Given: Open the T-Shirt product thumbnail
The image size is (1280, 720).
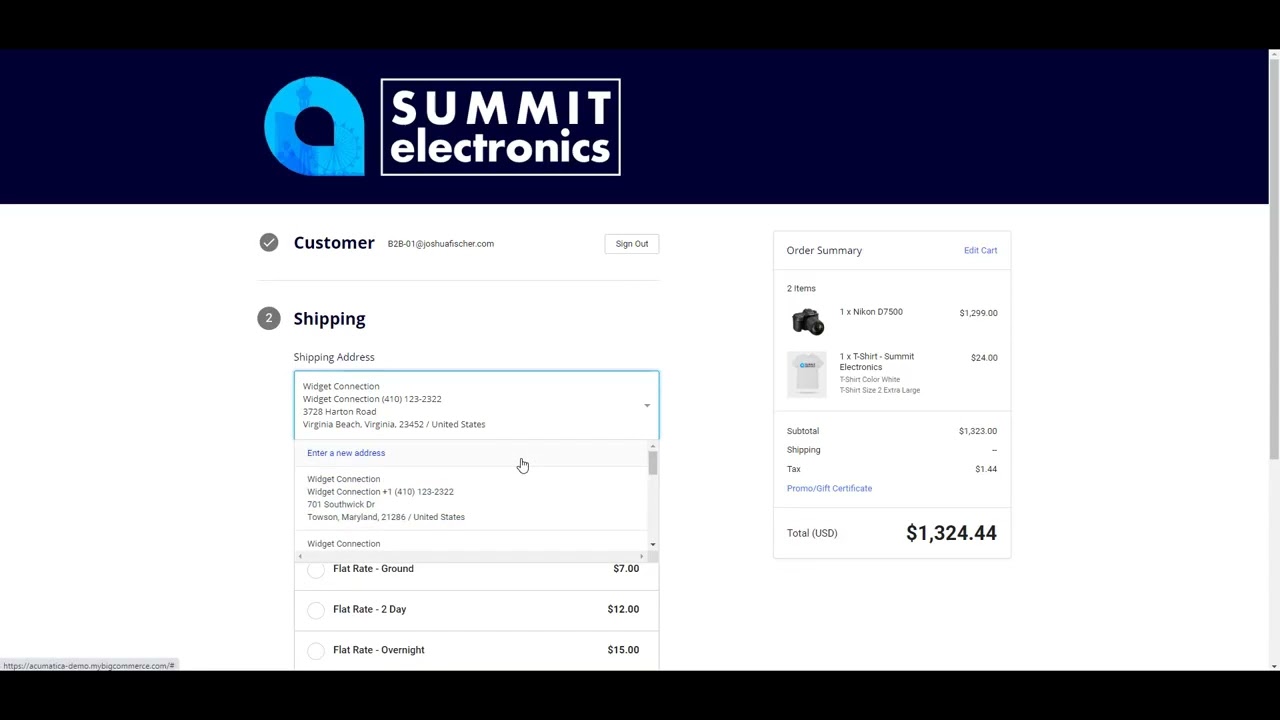Looking at the screenshot, I should [x=807, y=374].
